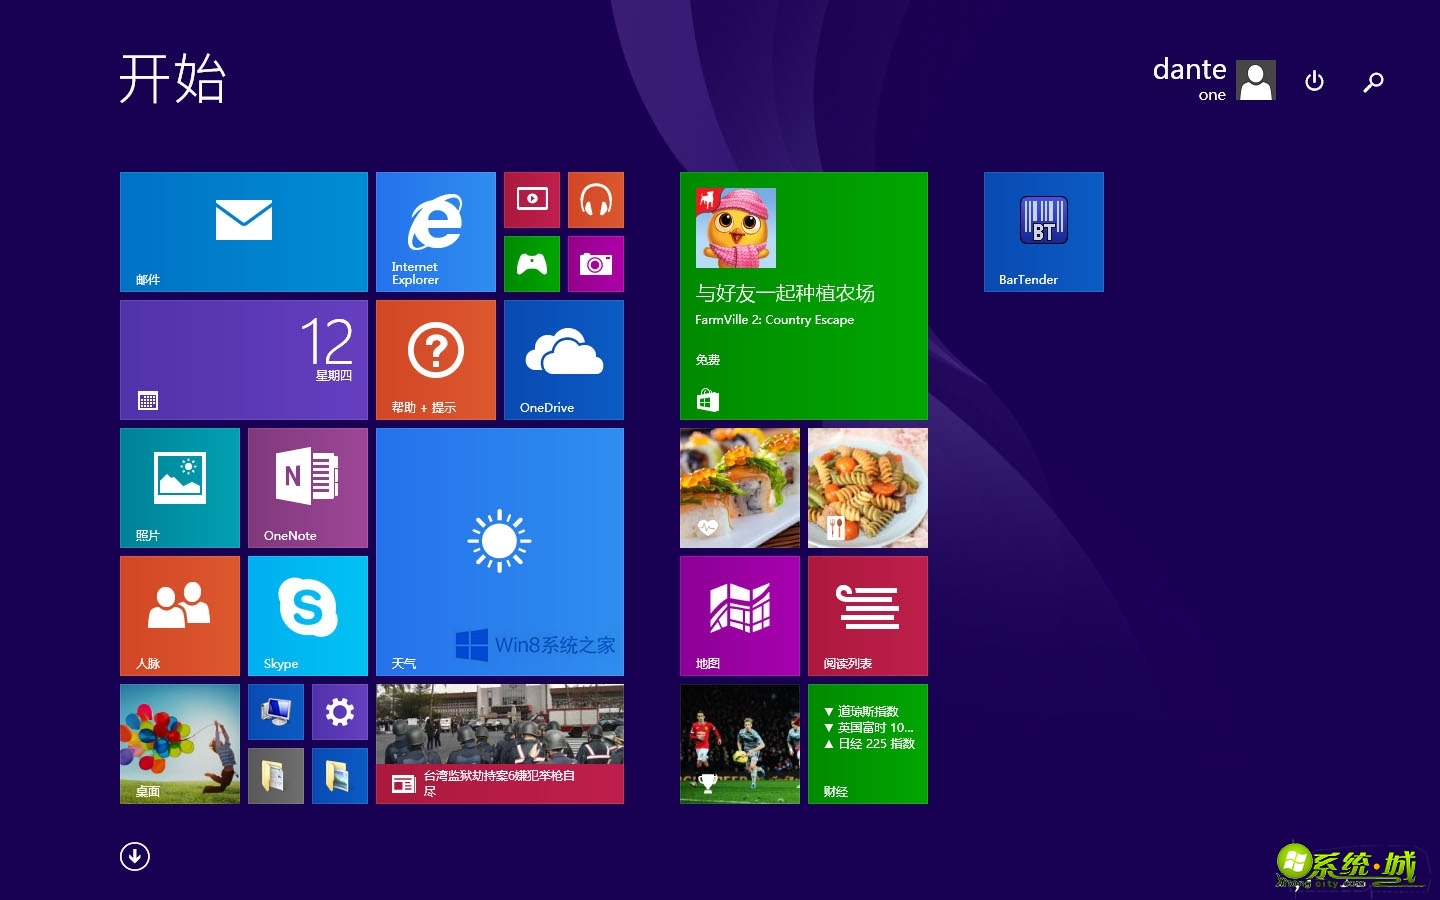The image size is (1440, 900).
Task: Open the BarTender app tile
Action: (1043, 231)
